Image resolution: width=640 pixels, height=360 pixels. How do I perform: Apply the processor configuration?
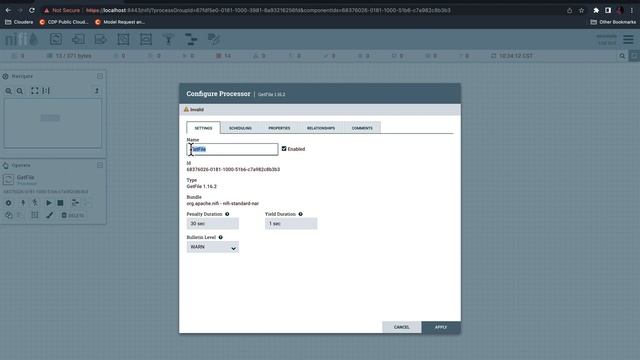click(x=441, y=327)
